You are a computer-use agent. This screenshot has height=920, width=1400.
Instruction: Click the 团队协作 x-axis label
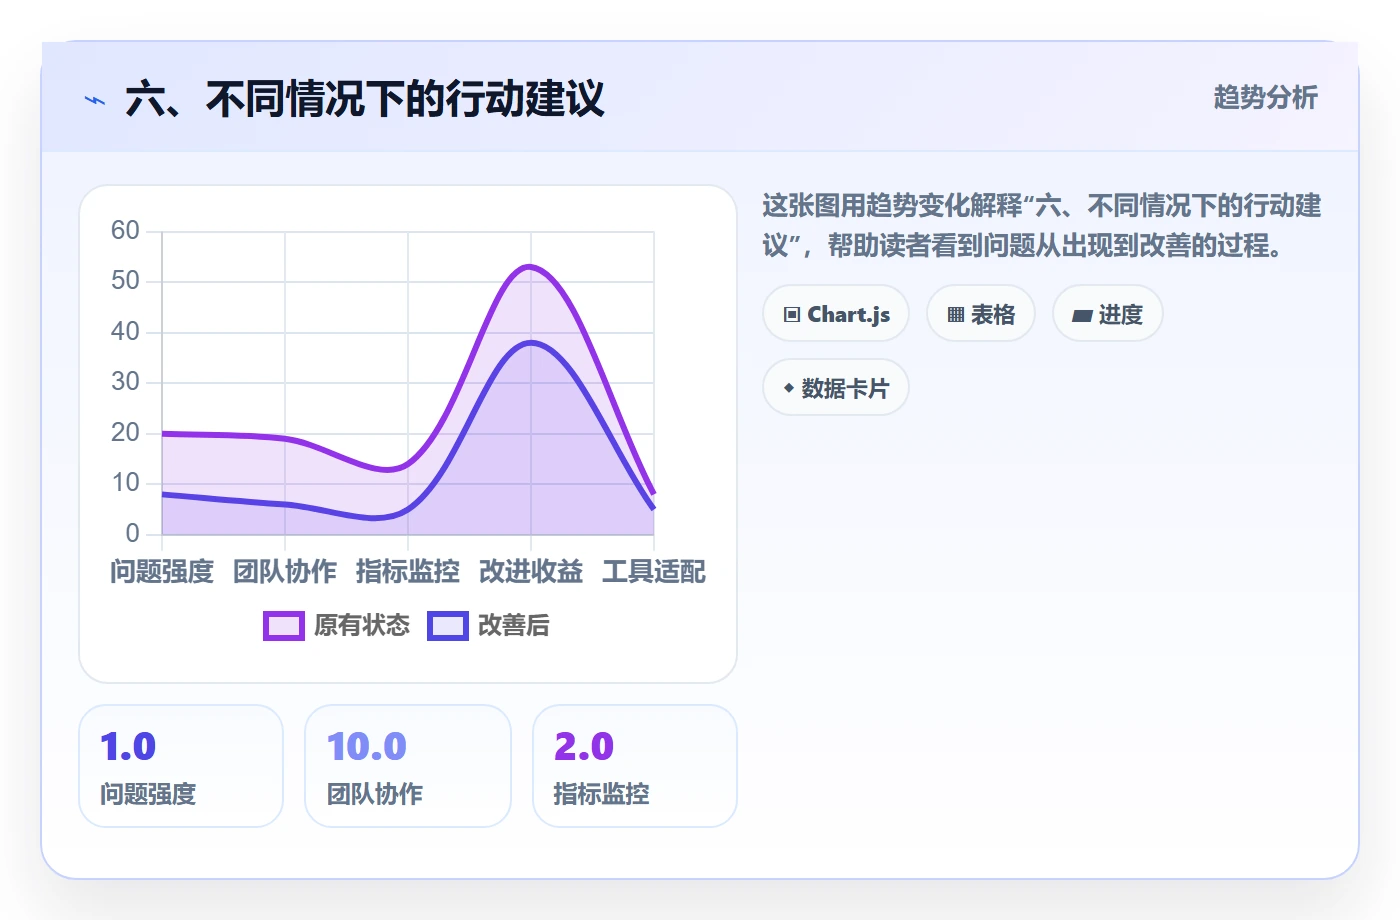[x=285, y=572]
